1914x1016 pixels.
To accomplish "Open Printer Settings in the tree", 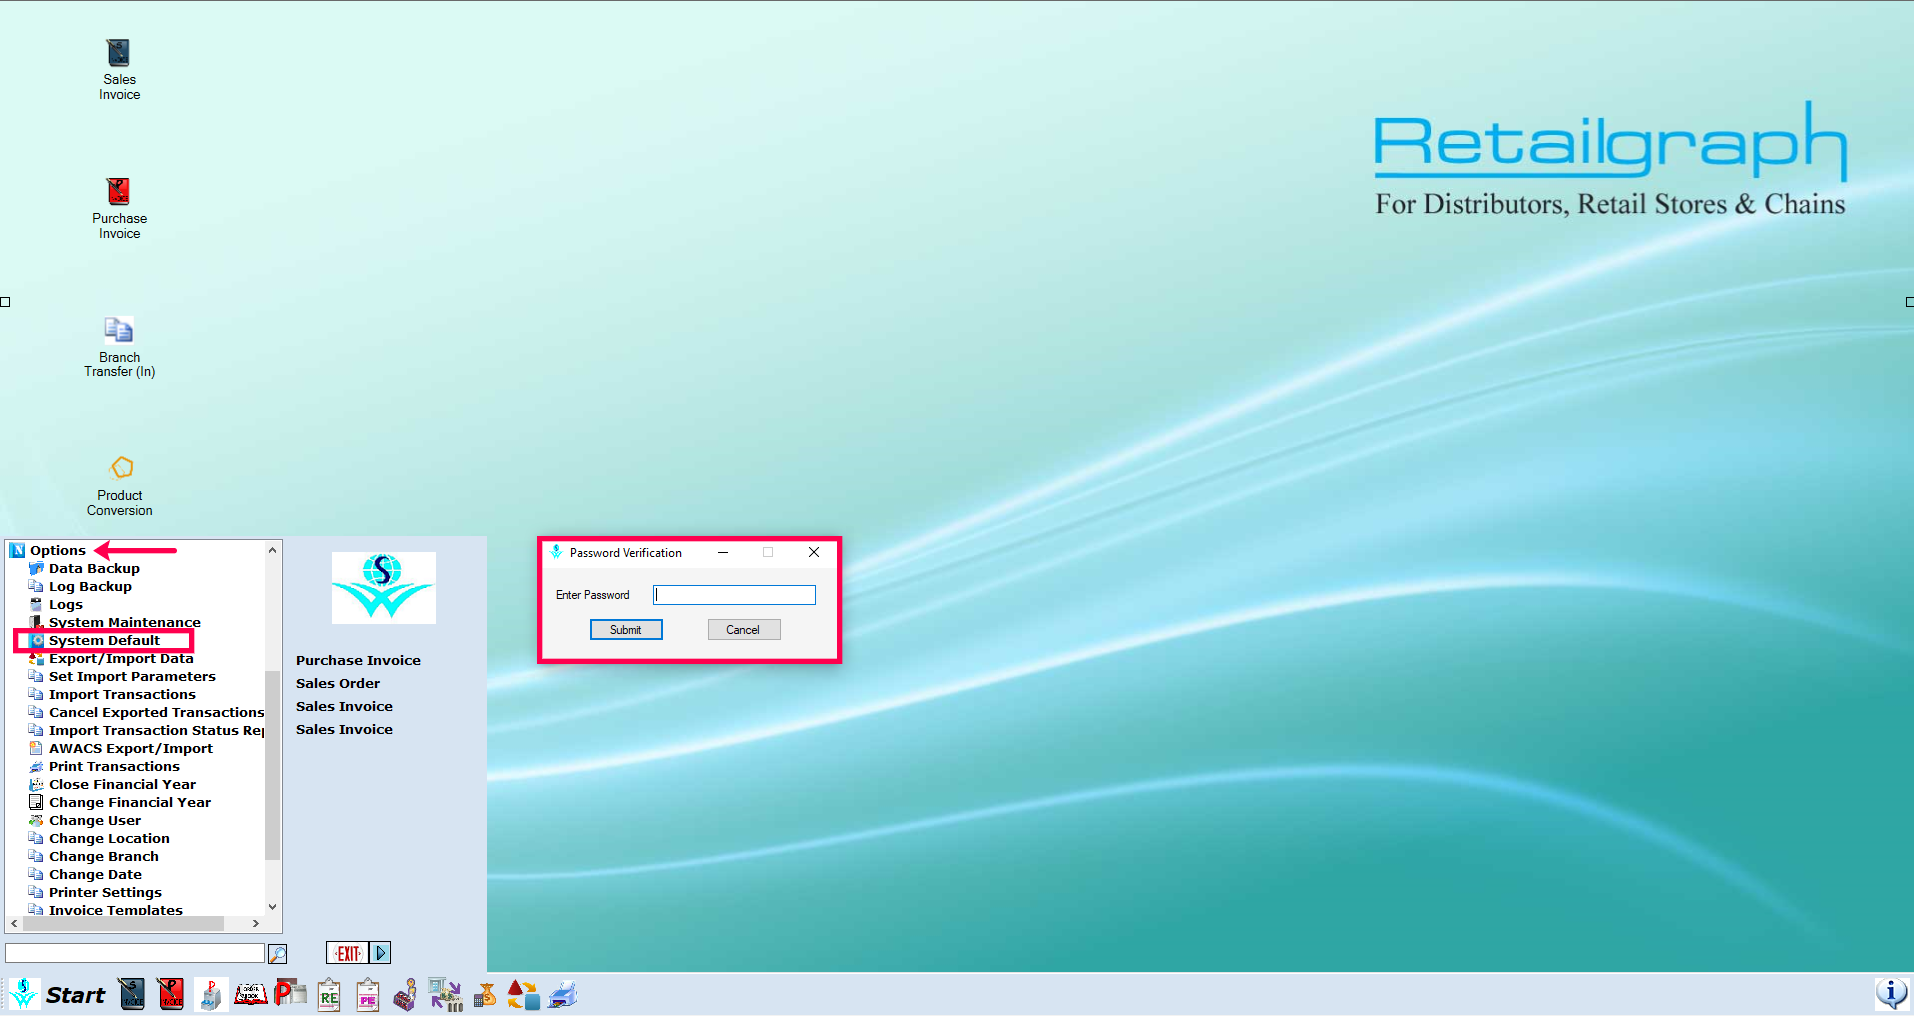I will 105,892.
